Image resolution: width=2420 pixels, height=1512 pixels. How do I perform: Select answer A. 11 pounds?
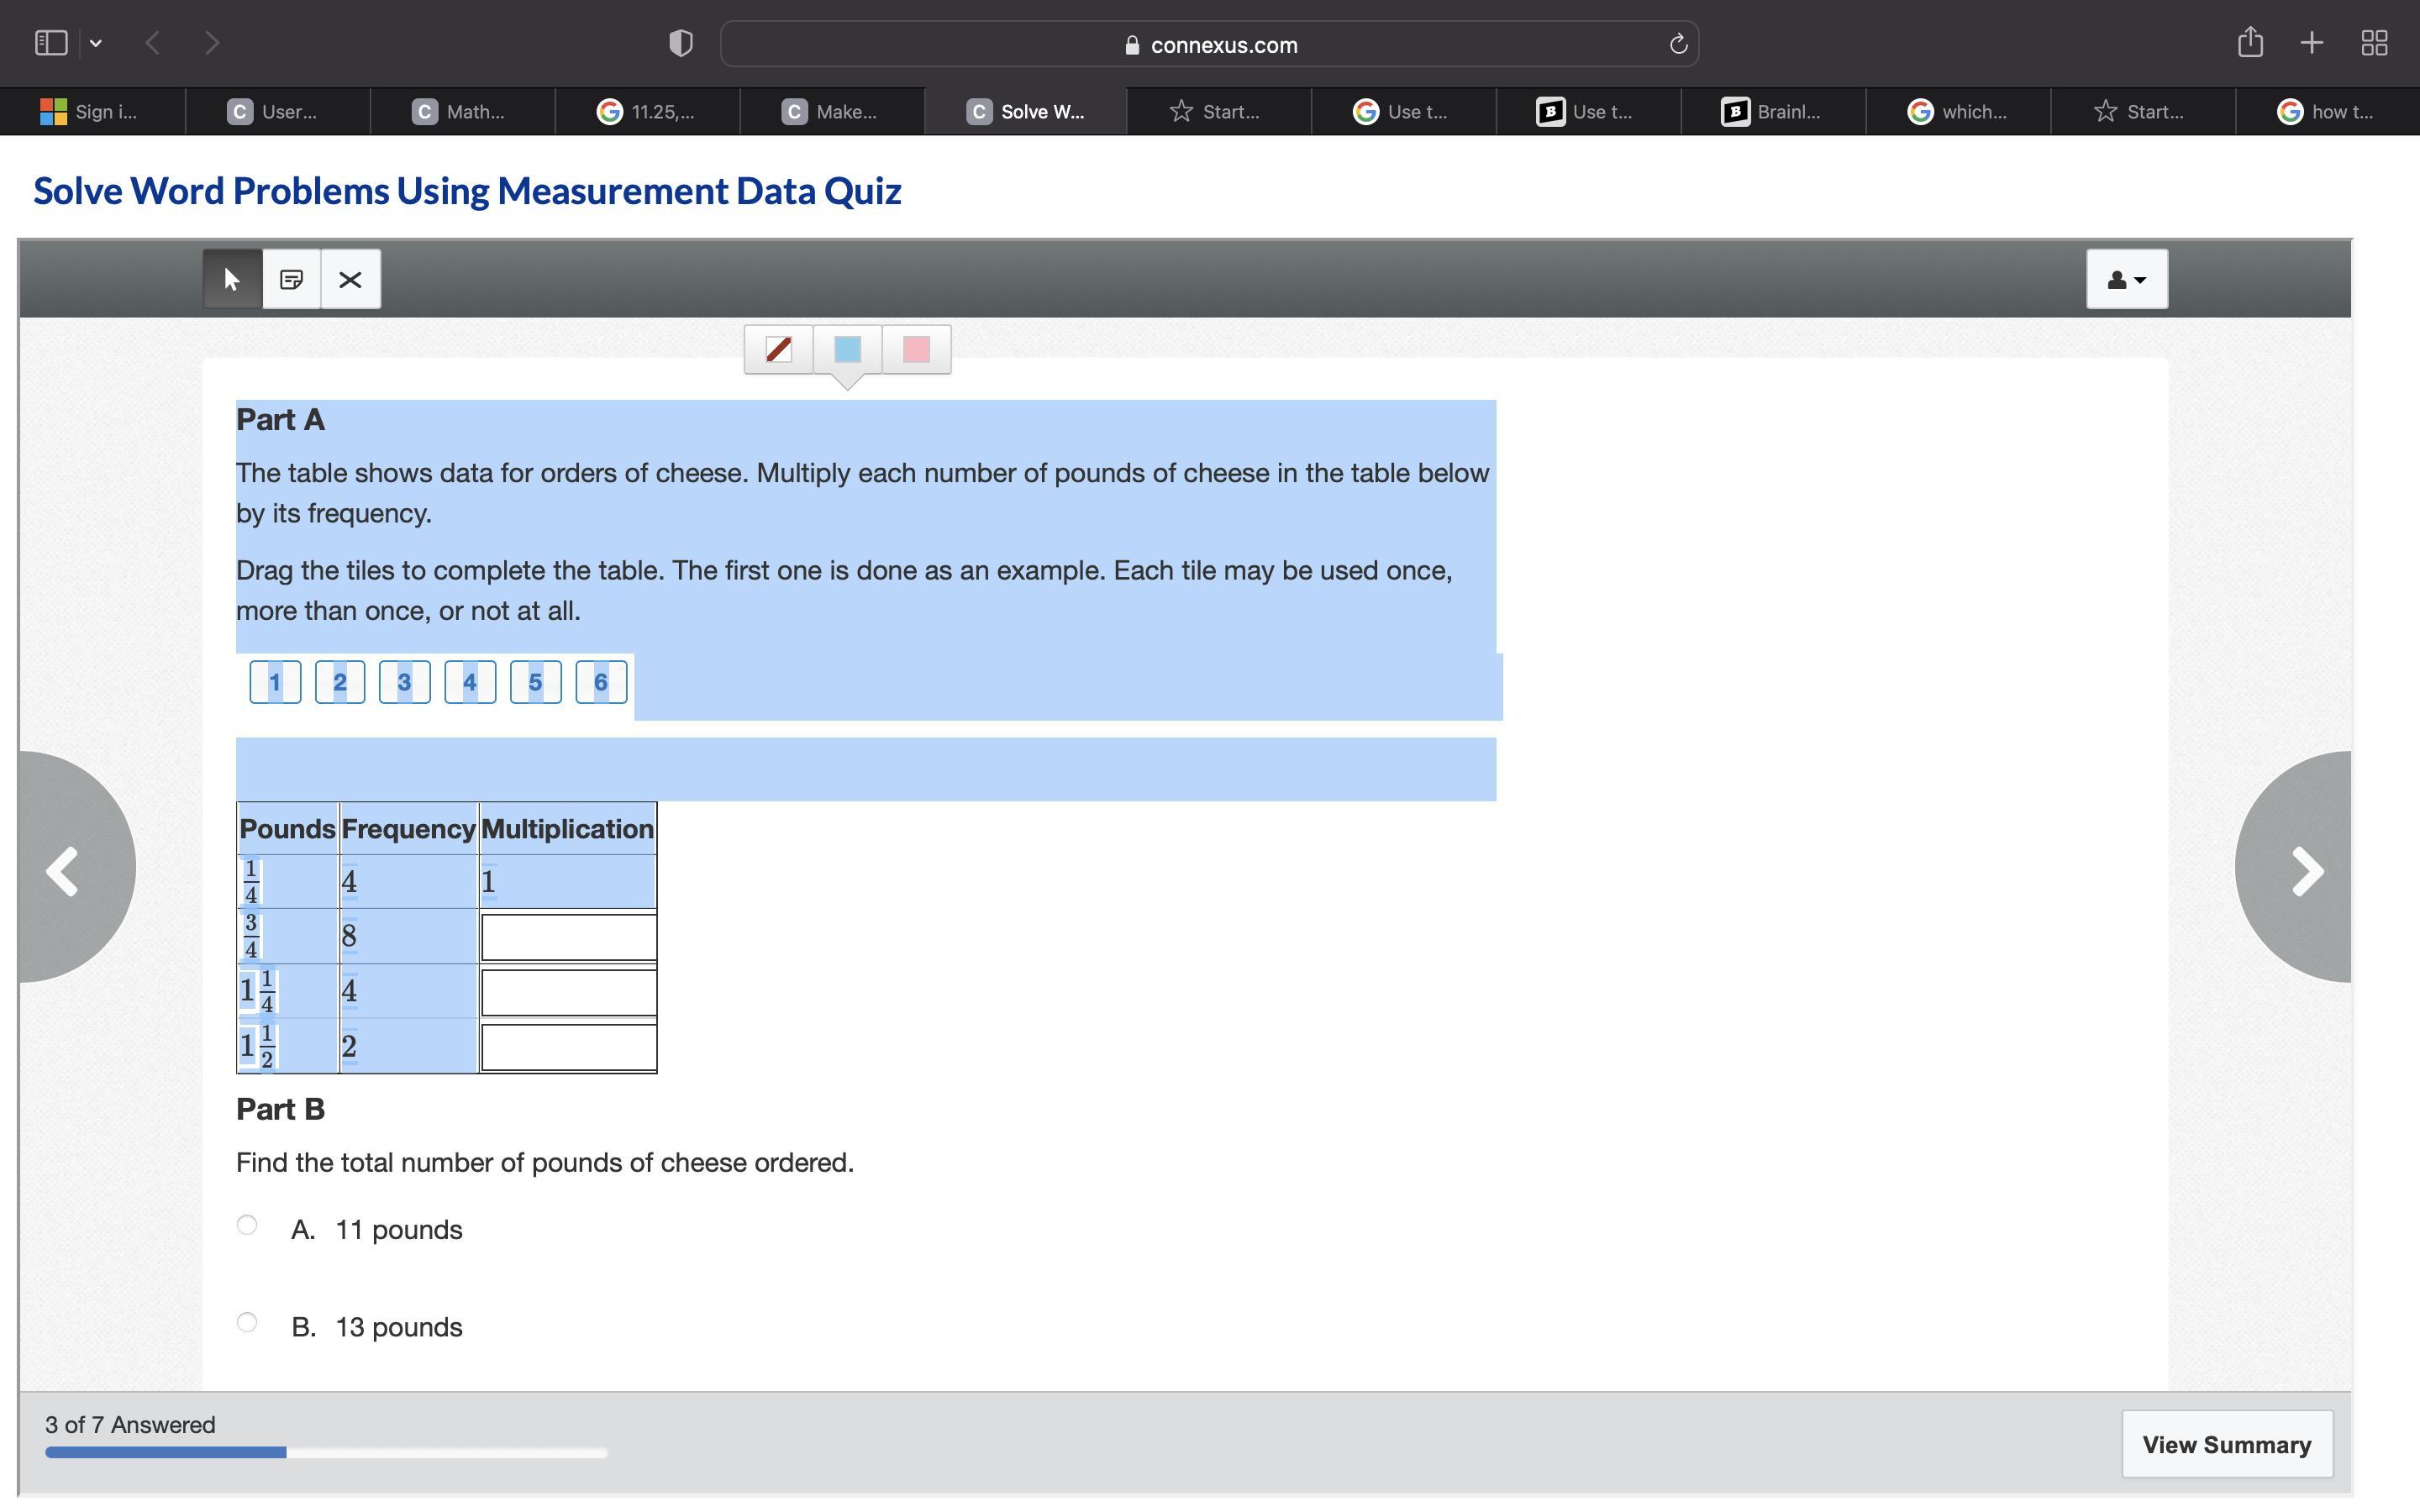click(x=247, y=1225)
